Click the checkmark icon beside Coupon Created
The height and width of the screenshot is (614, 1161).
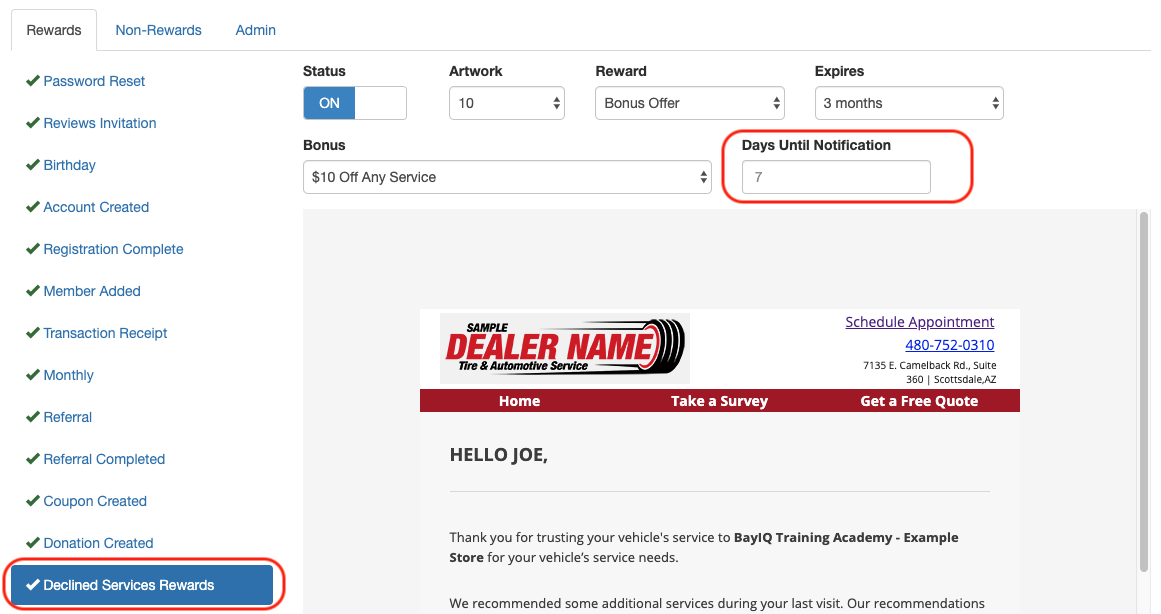(33, 501)
